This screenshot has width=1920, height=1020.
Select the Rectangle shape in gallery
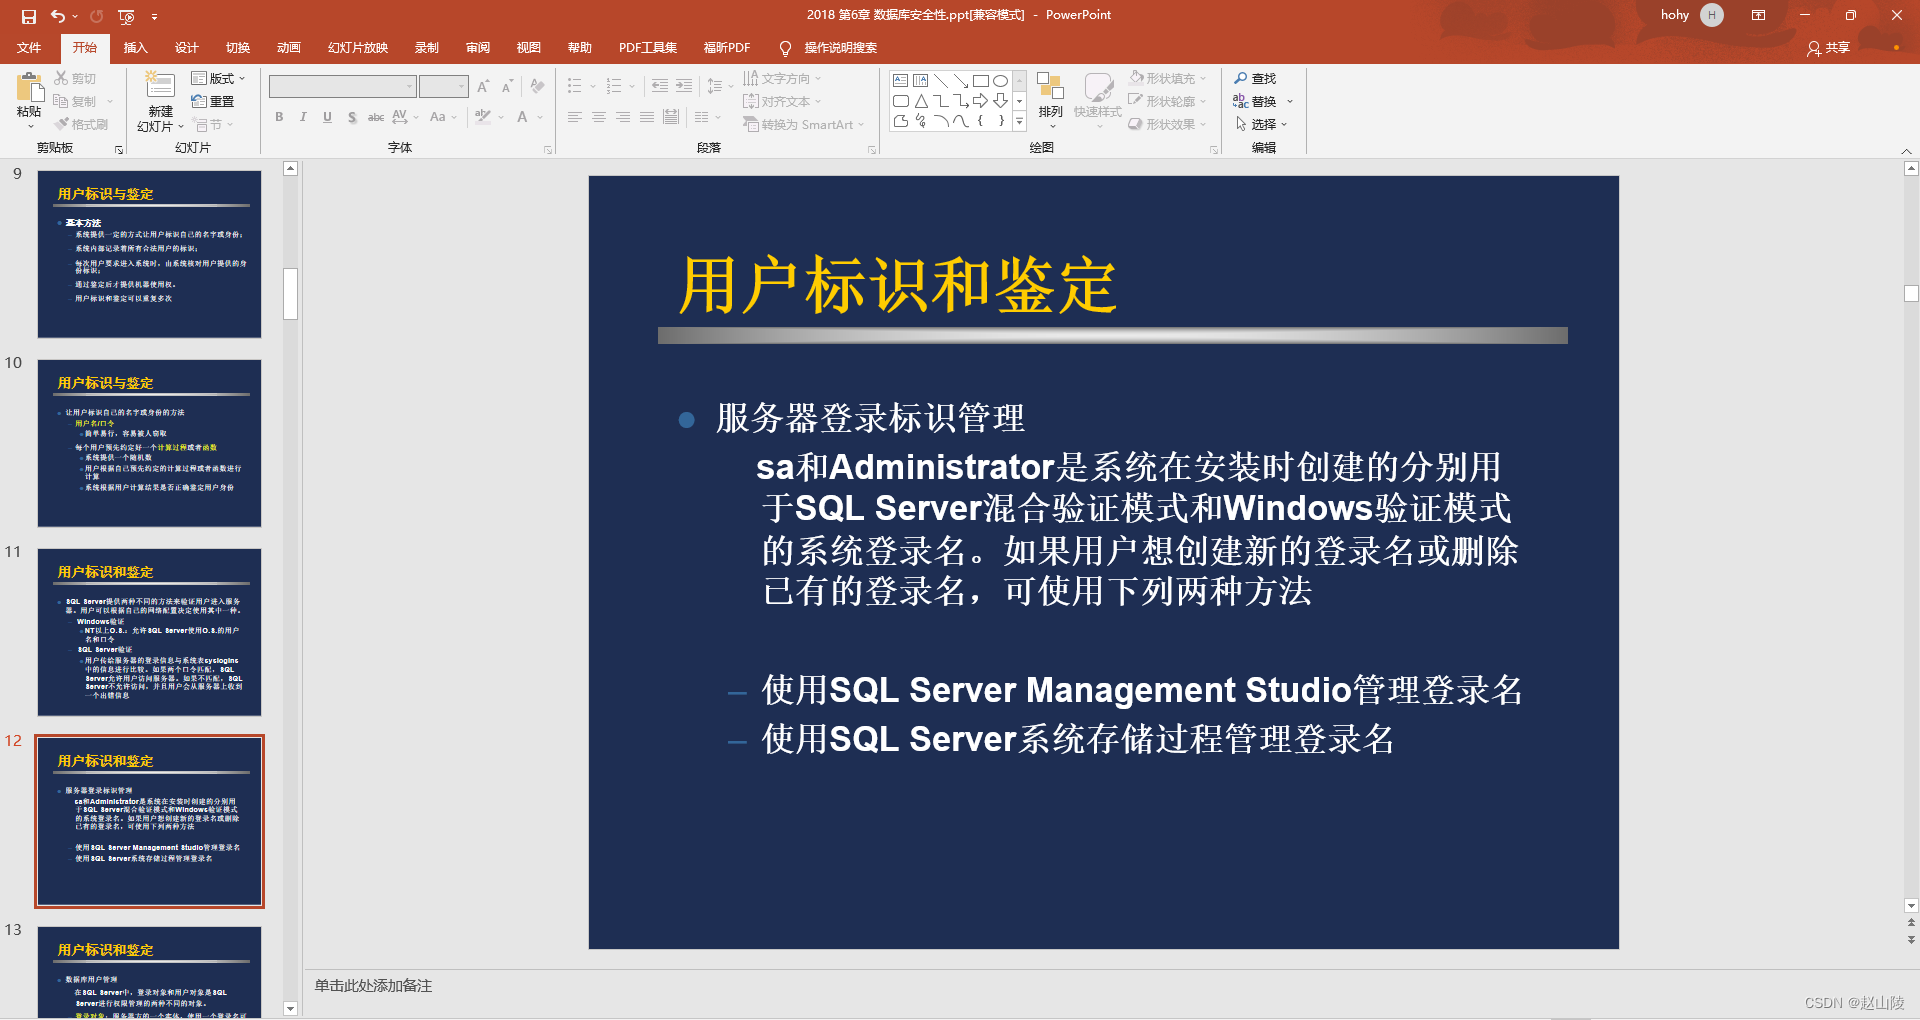pyautogui.click(x=981, y=81)
